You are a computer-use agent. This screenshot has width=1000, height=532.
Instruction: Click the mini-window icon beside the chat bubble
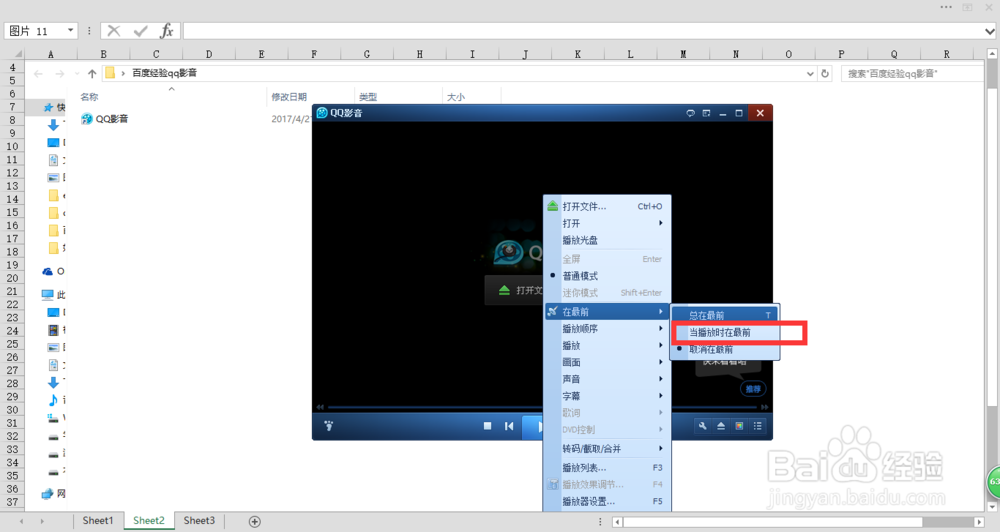(706, 113)
